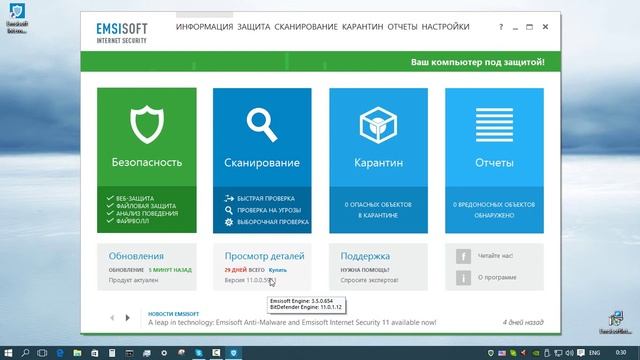Click the info icon beside О программе
The image size is (640, 360).
(x=463, y=278)
